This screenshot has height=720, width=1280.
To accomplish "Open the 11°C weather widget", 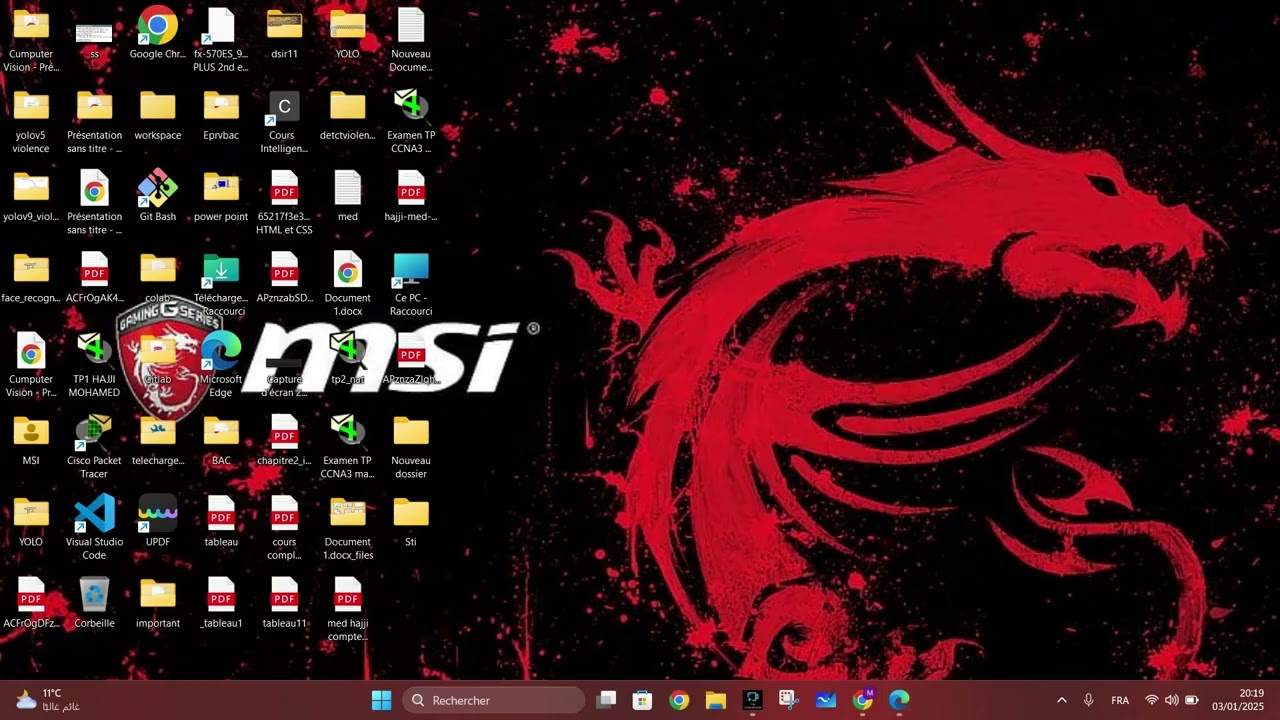I will (x=46, y=700).
